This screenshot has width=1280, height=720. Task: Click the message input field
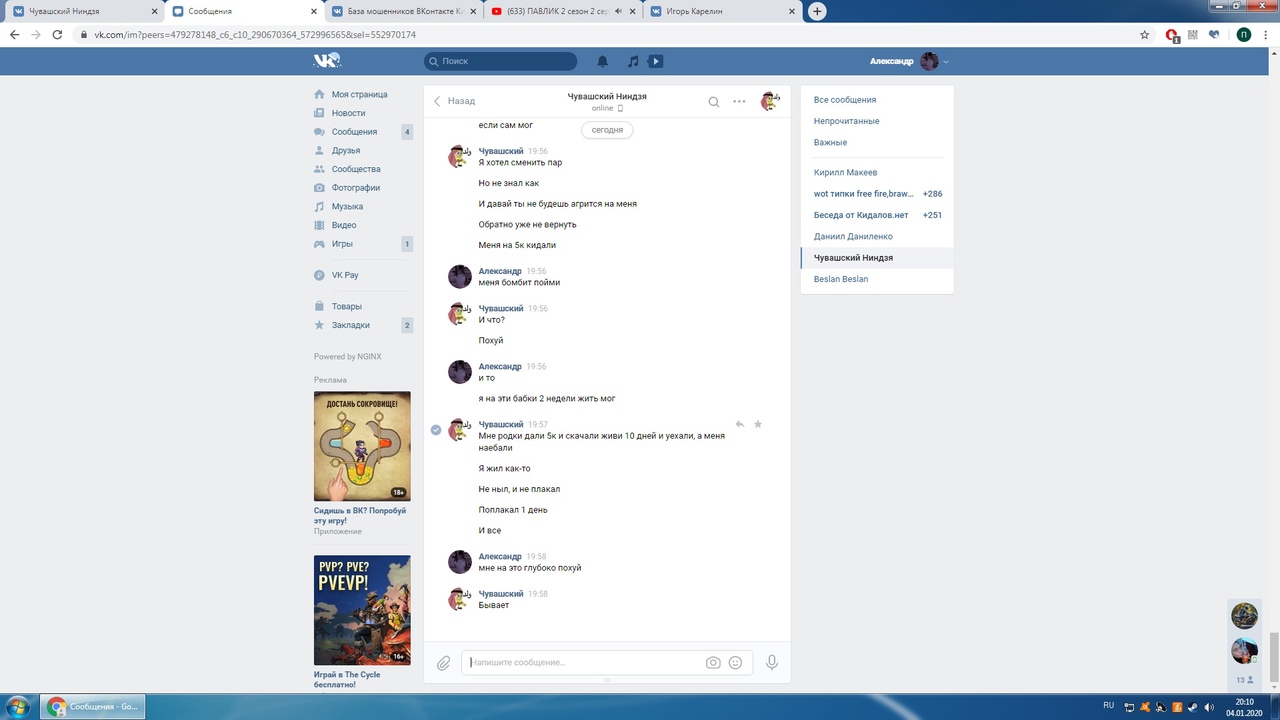coord(585,662)
